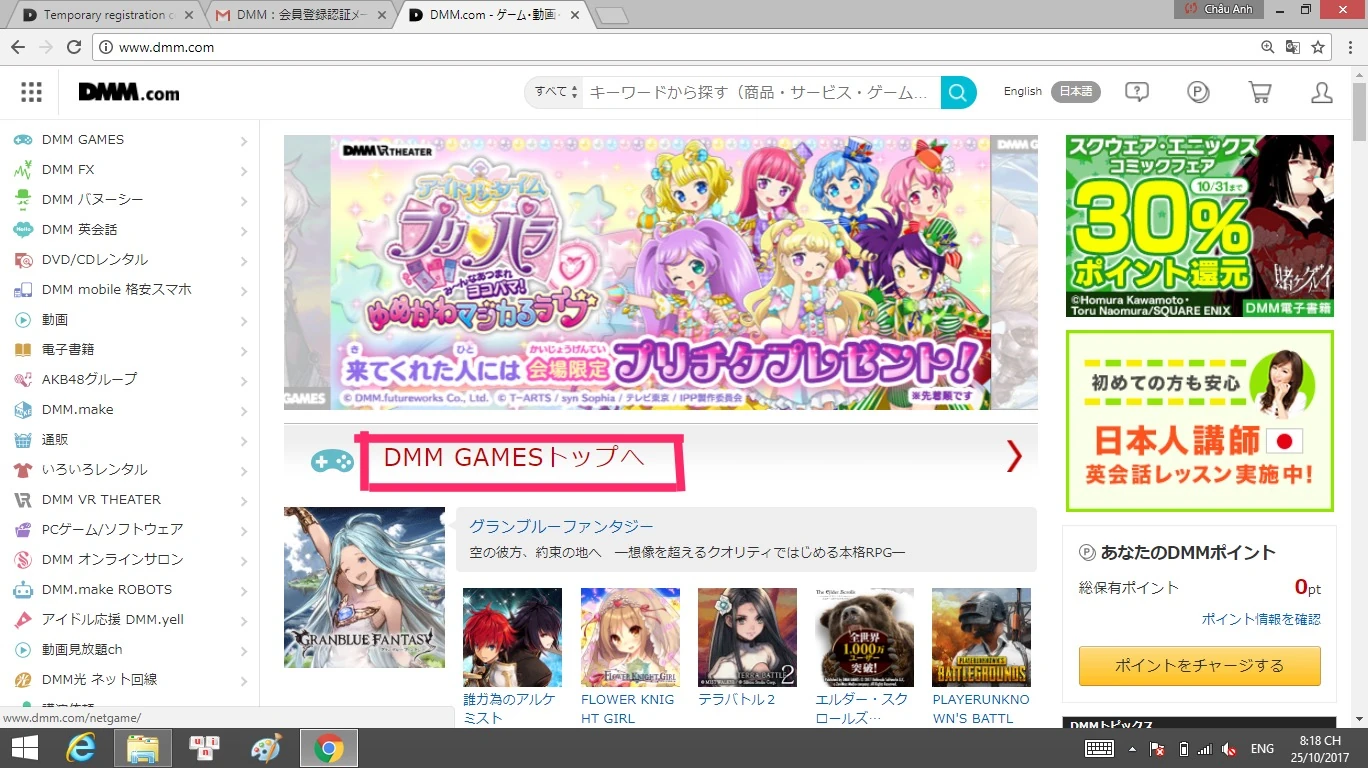1368x768 pixels.
Task: Click the VR icon beside DMM VR THEATER
Action: point(22,500)
